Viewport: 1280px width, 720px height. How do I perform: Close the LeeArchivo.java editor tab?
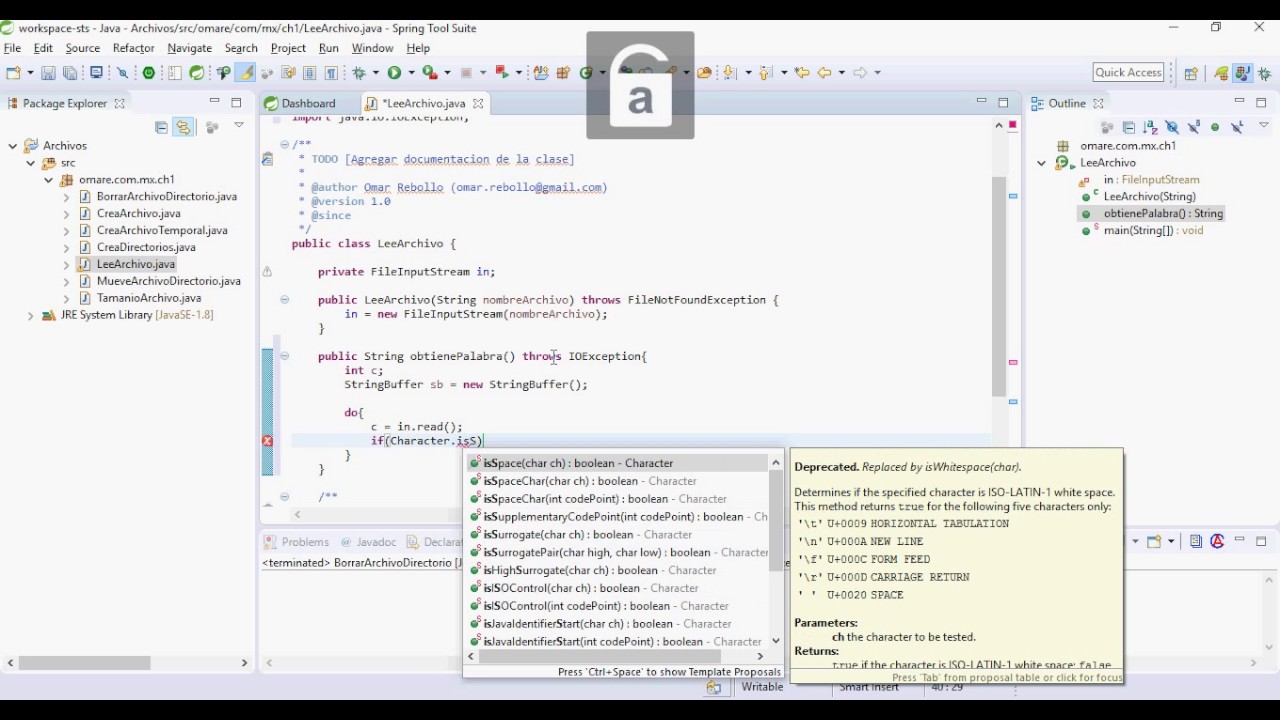click(478, 103)
